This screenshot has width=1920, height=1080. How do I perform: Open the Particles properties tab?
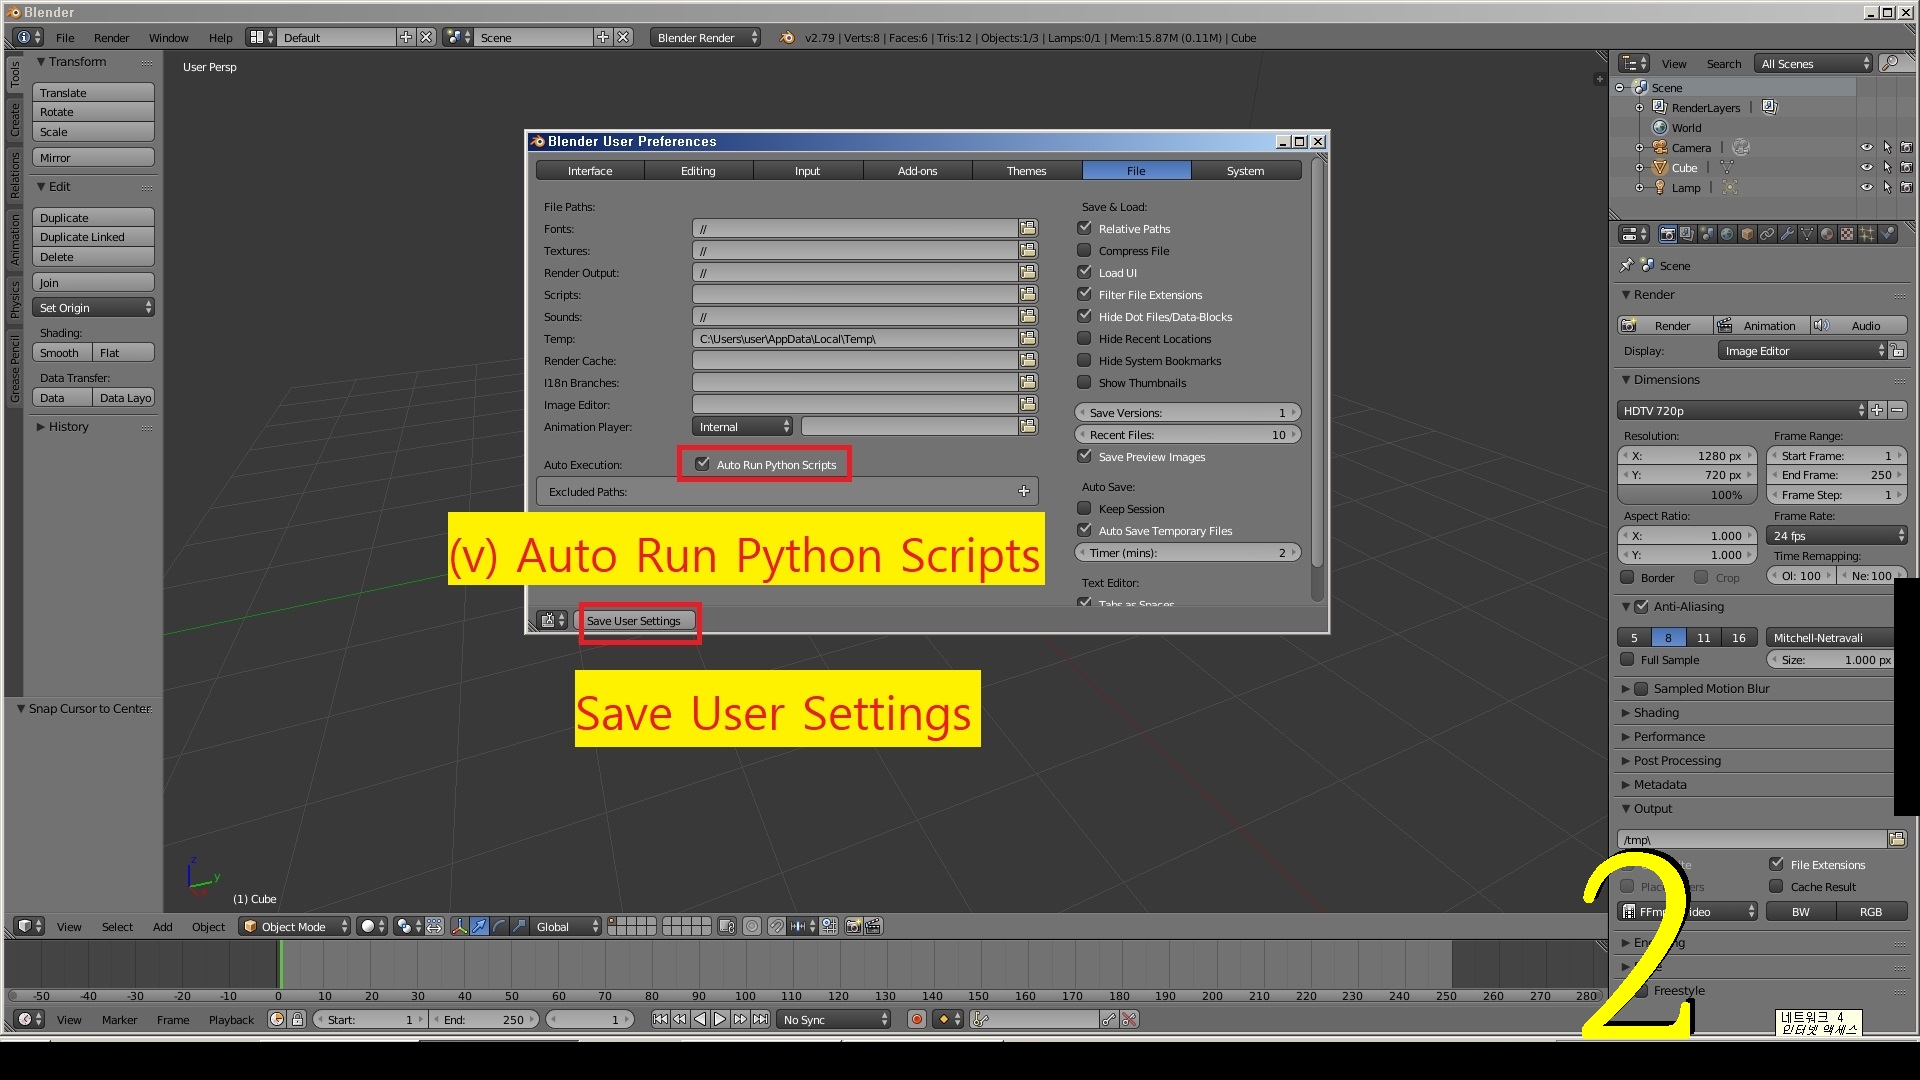click(1867, 234)
